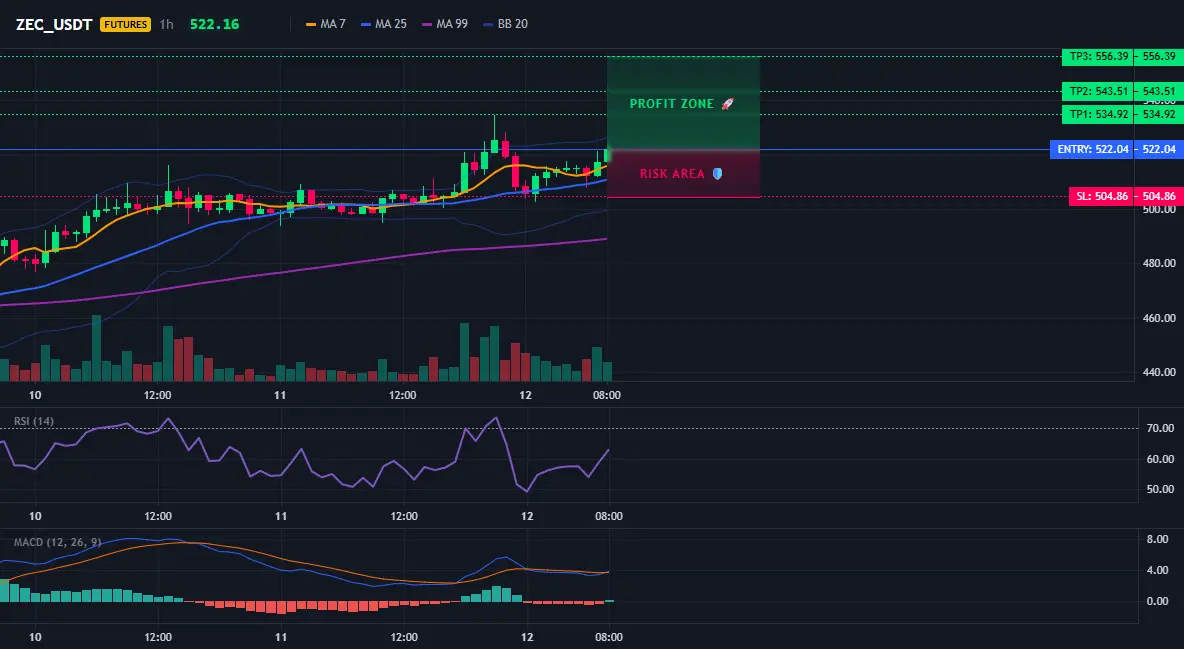Click the 50.00 RSI axis value
The image size is (1184, 649).
1160,490
